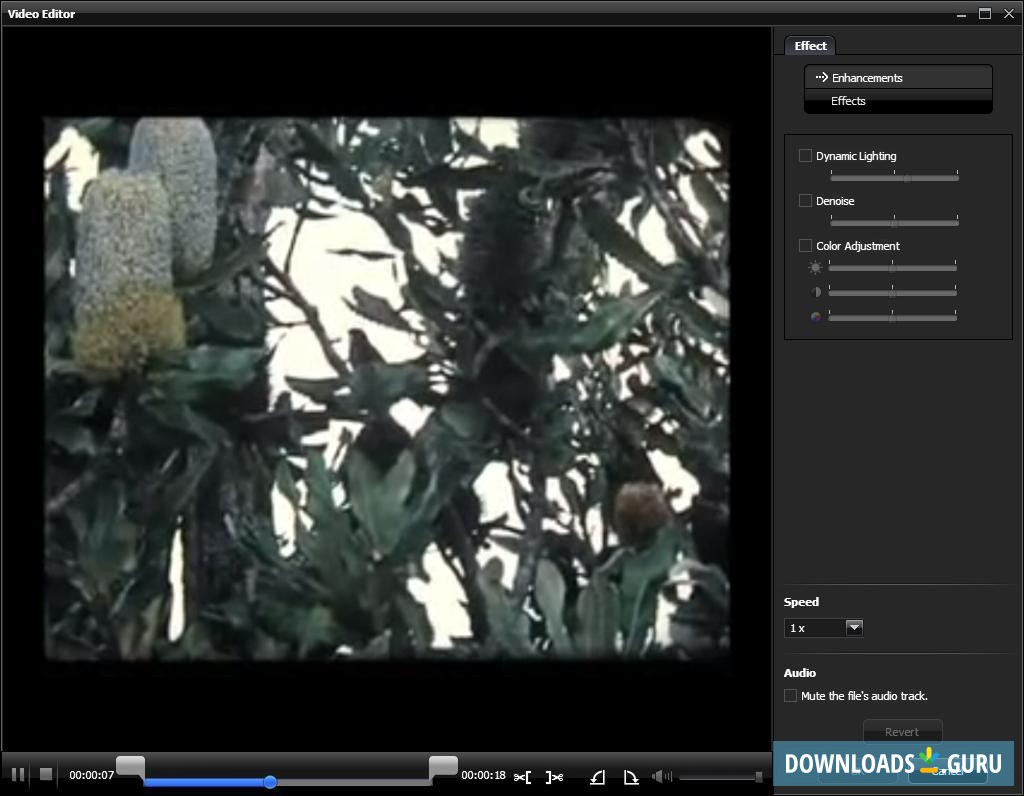This screenshot has height=796, width=1024.
Task: Click the brightness slider beside sun icon
Action: click(x=892, y=268)
